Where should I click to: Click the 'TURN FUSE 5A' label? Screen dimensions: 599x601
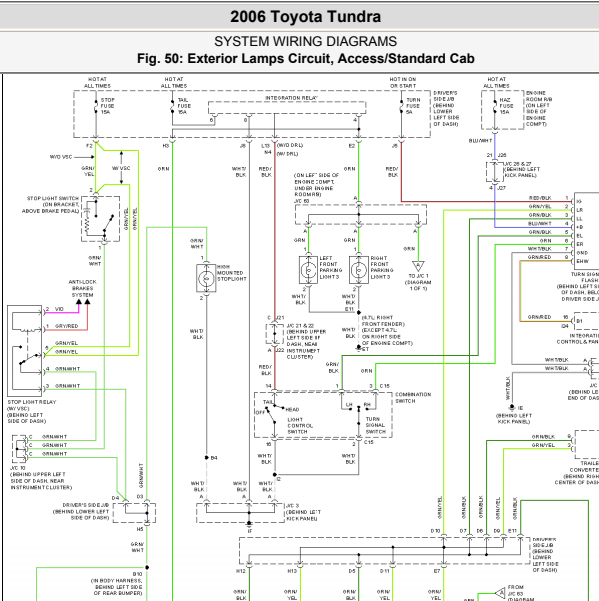click(x=413, y=106)
